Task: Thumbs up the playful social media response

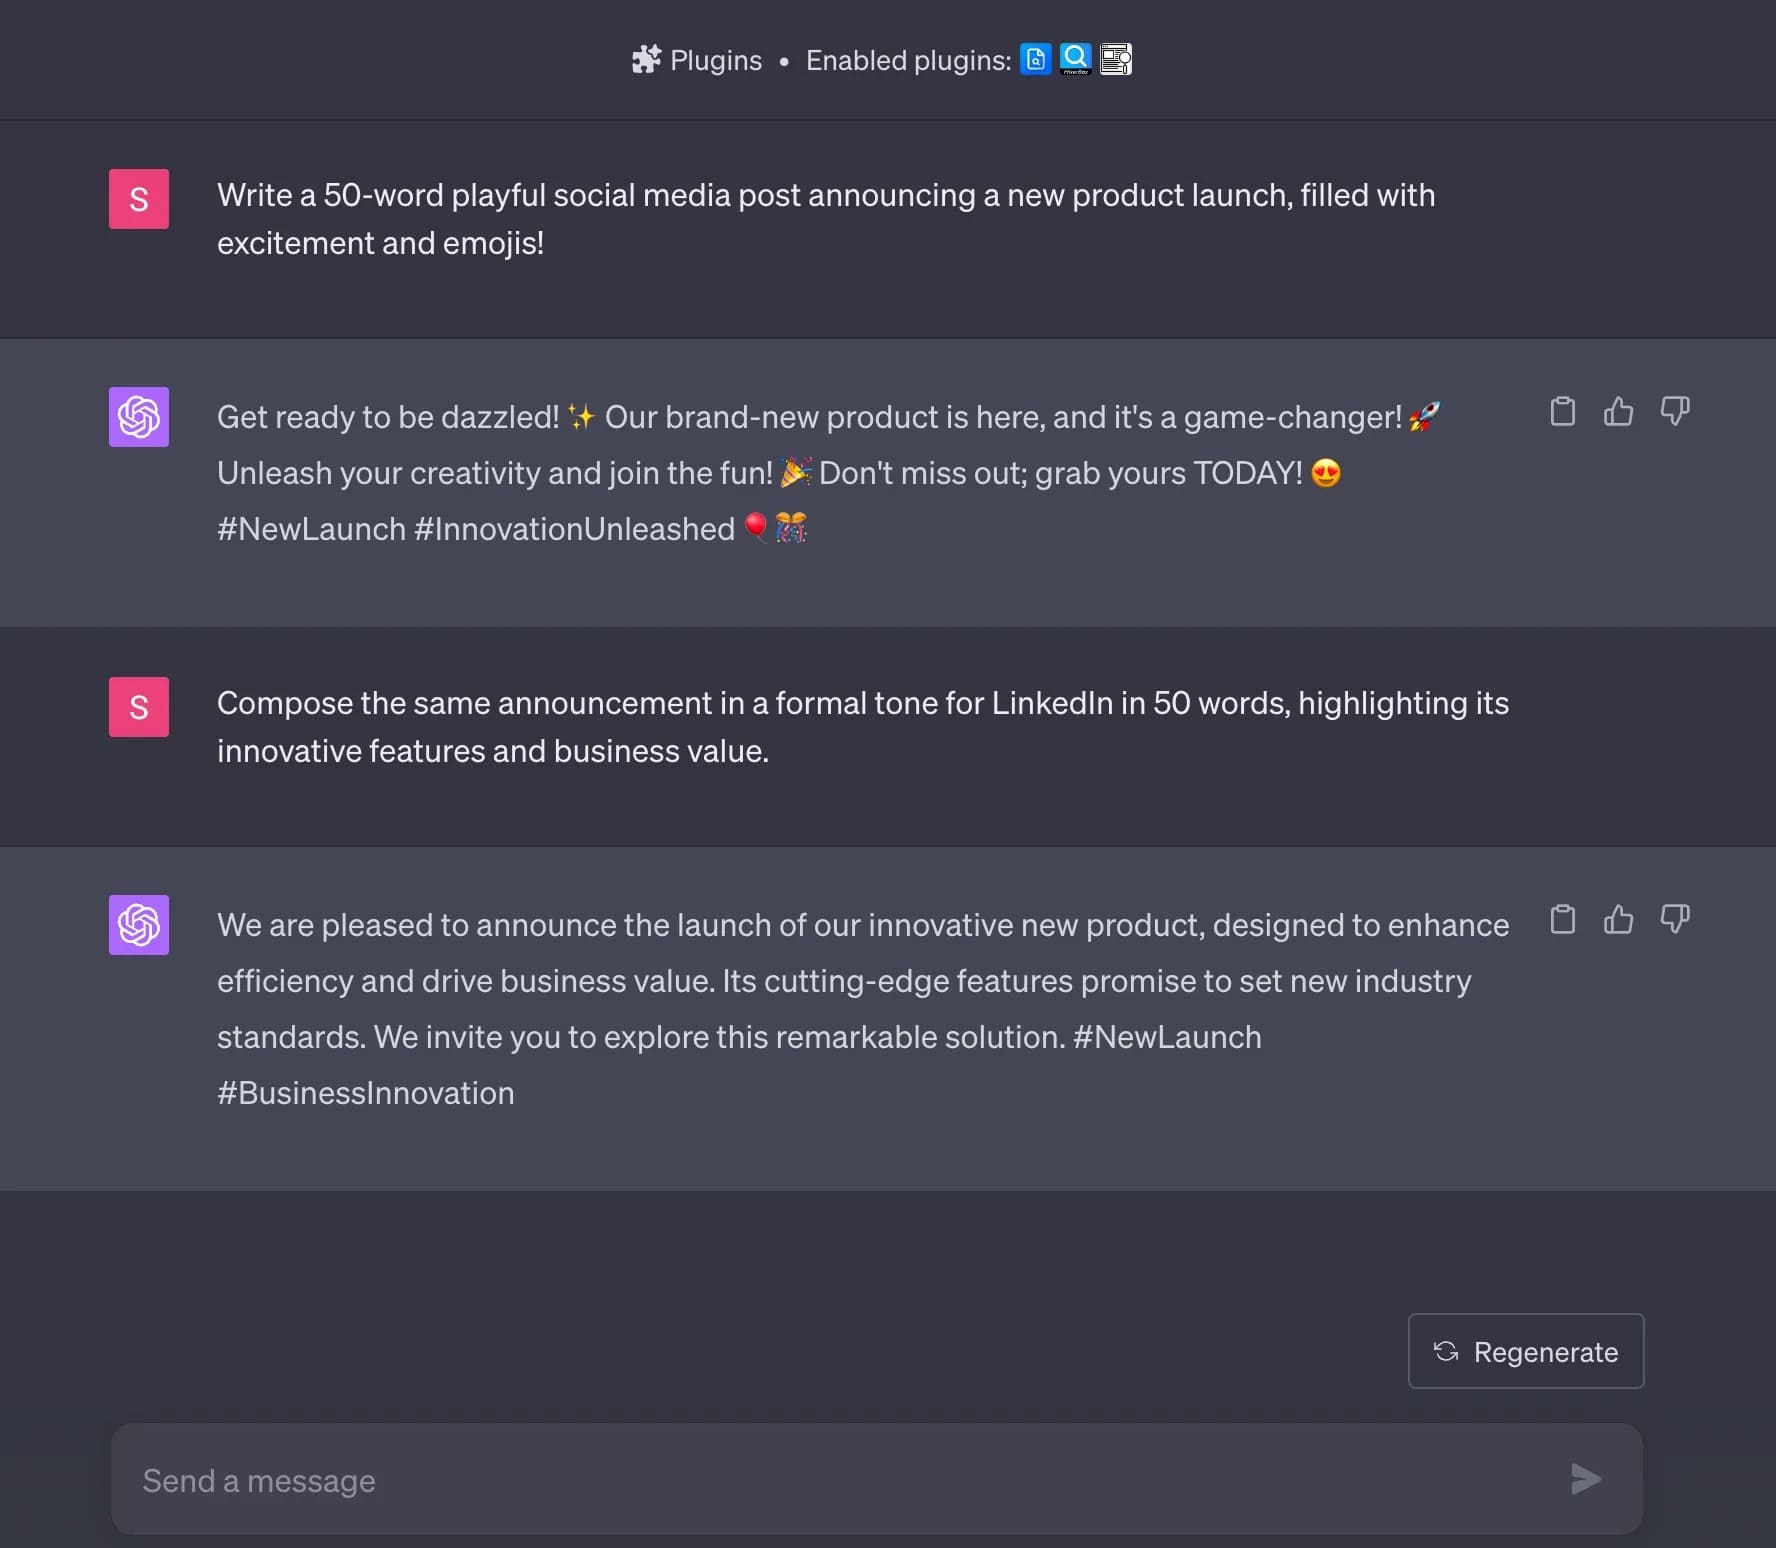Action: [1618, 411]
